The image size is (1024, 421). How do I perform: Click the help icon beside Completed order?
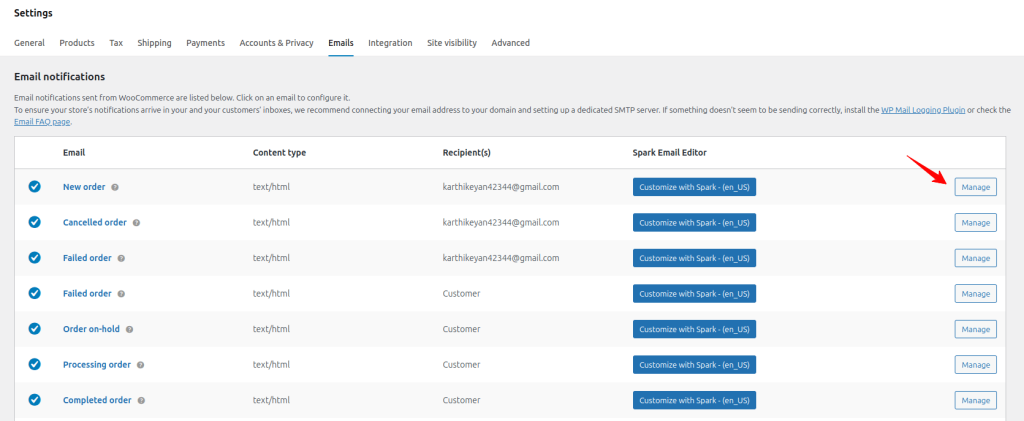tap(141, 401)
